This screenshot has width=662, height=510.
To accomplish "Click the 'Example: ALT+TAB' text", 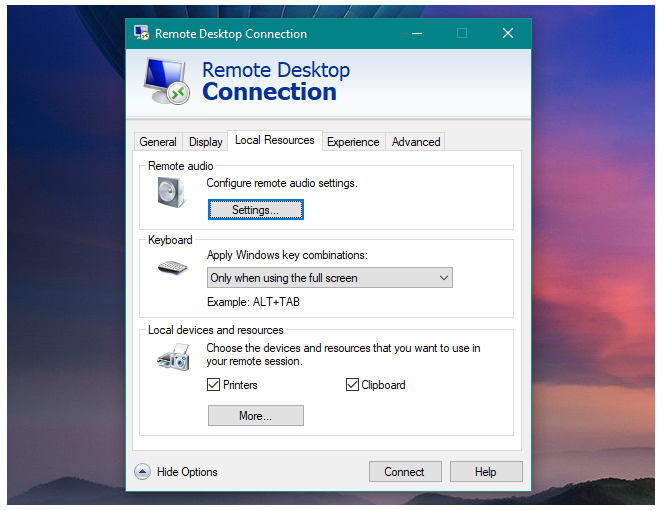I will point(253,302).
